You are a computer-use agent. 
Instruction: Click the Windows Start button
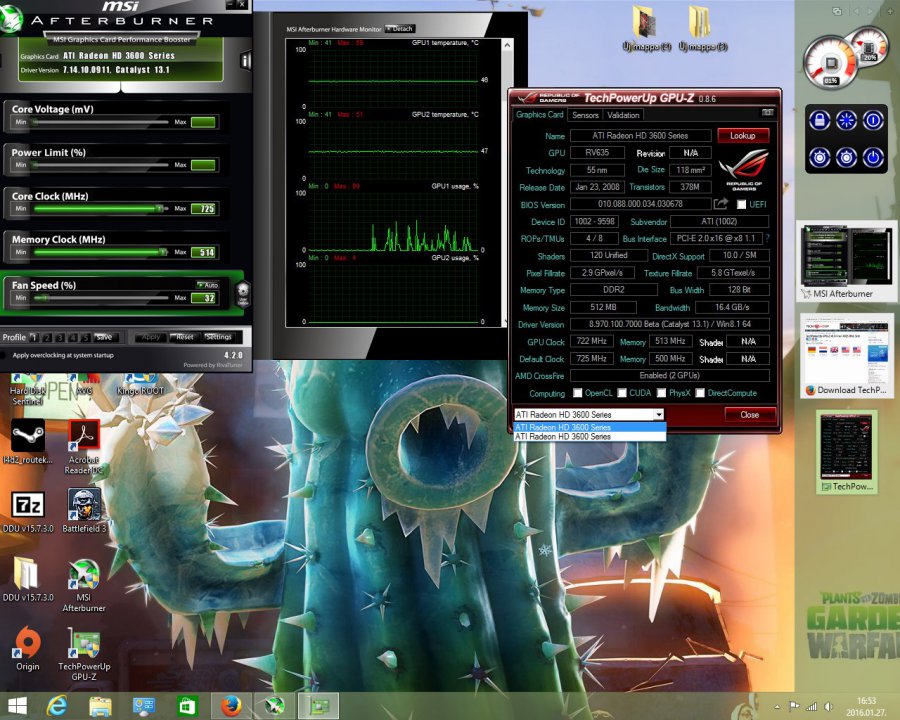coord(17,706)
